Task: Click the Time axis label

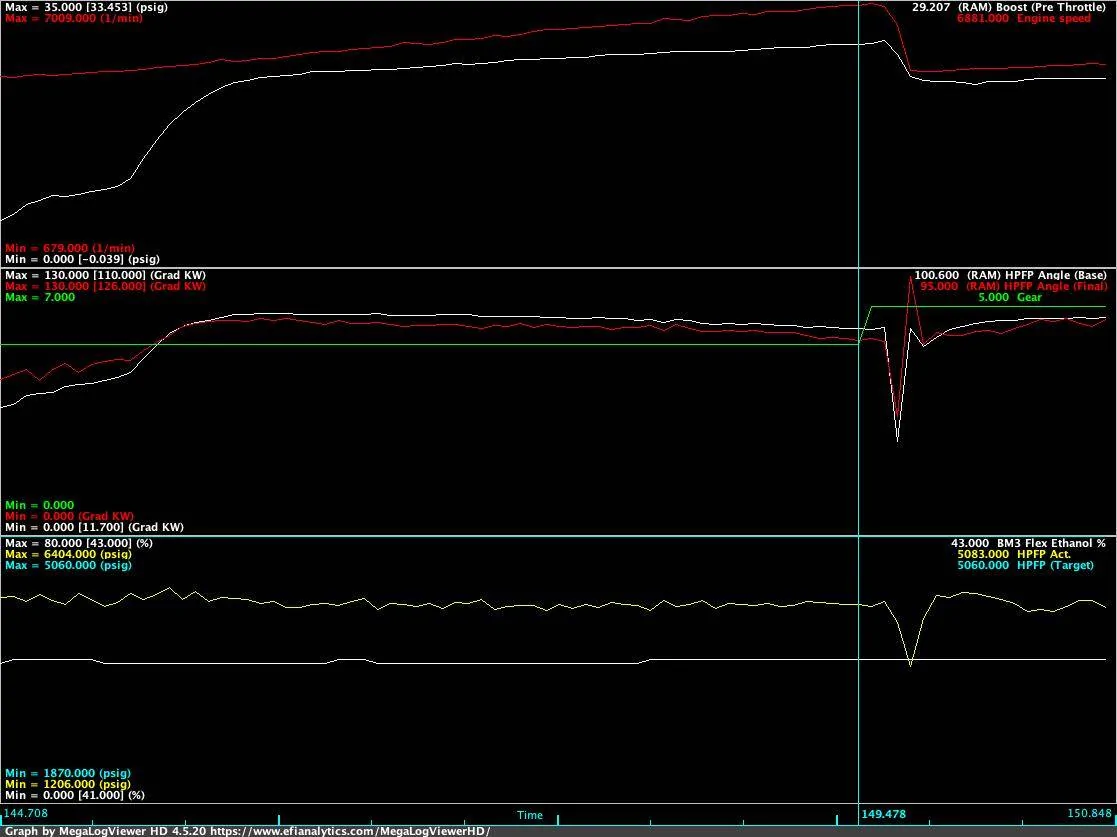Action: point(530,815)
